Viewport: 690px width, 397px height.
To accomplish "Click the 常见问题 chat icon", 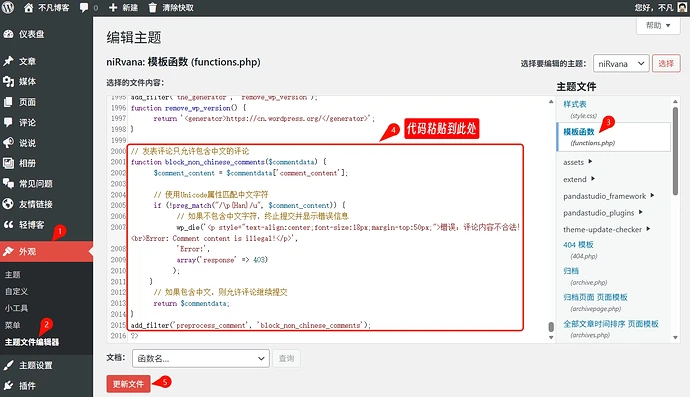I will tap(8, 184).
